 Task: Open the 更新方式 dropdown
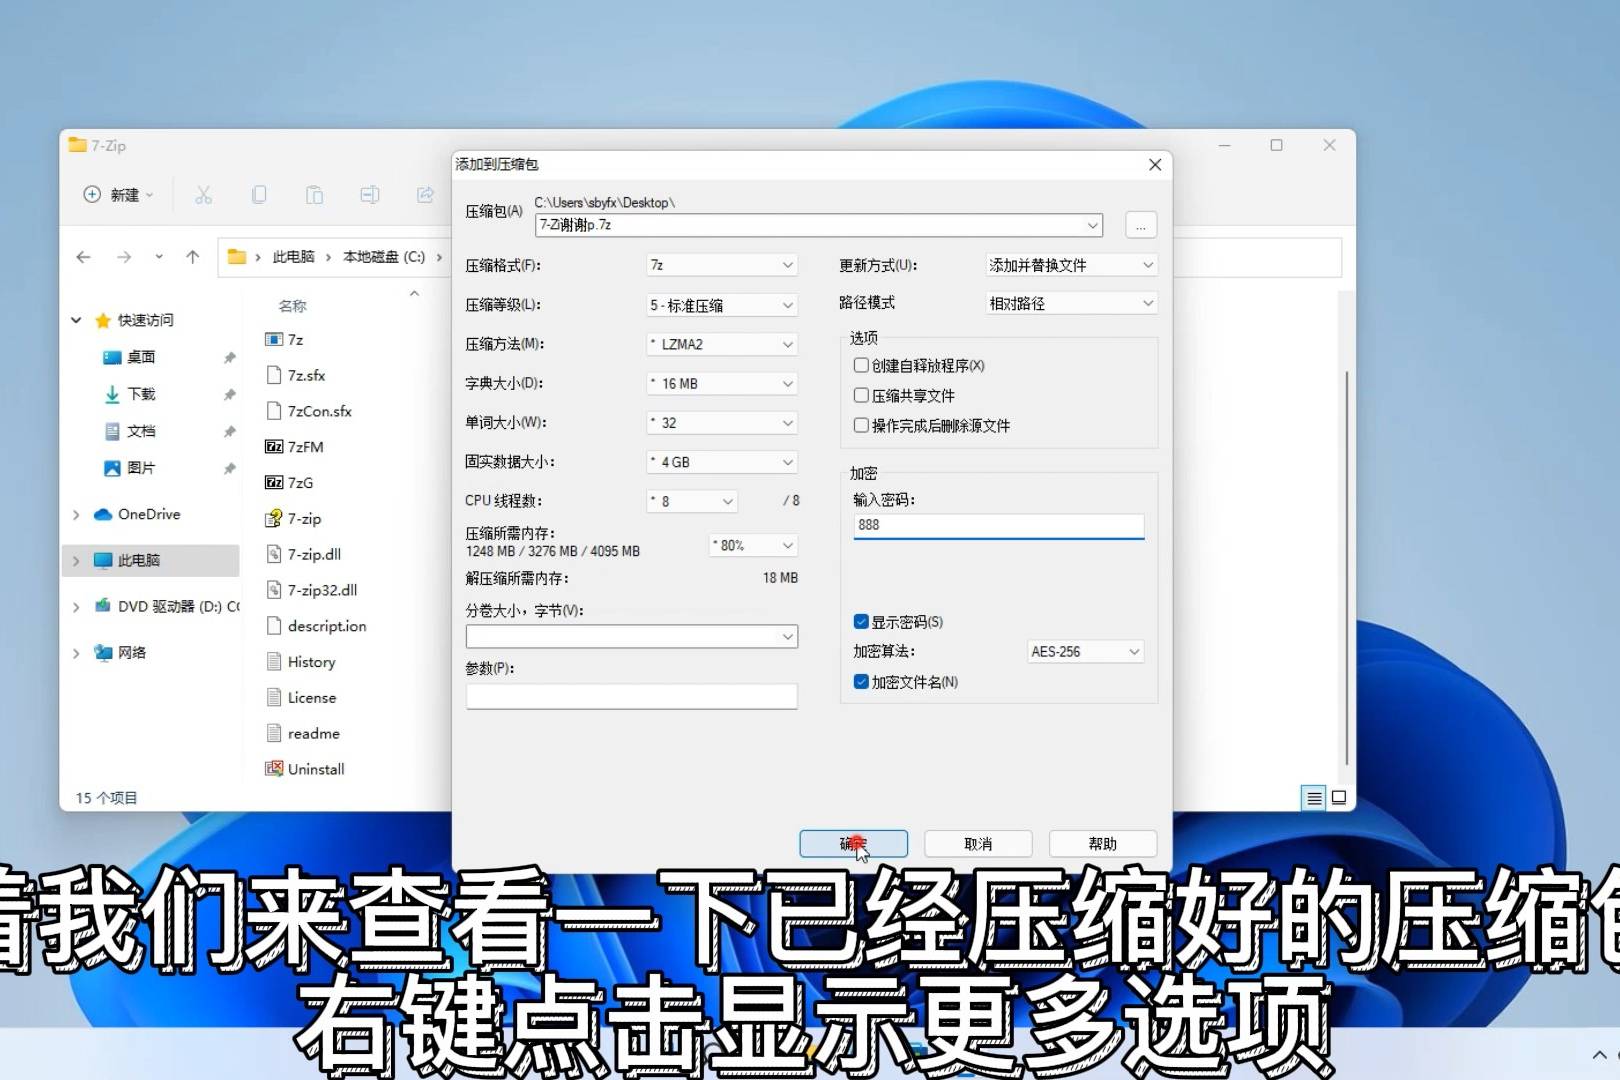pyautogui.click(x=1071, y=265)
